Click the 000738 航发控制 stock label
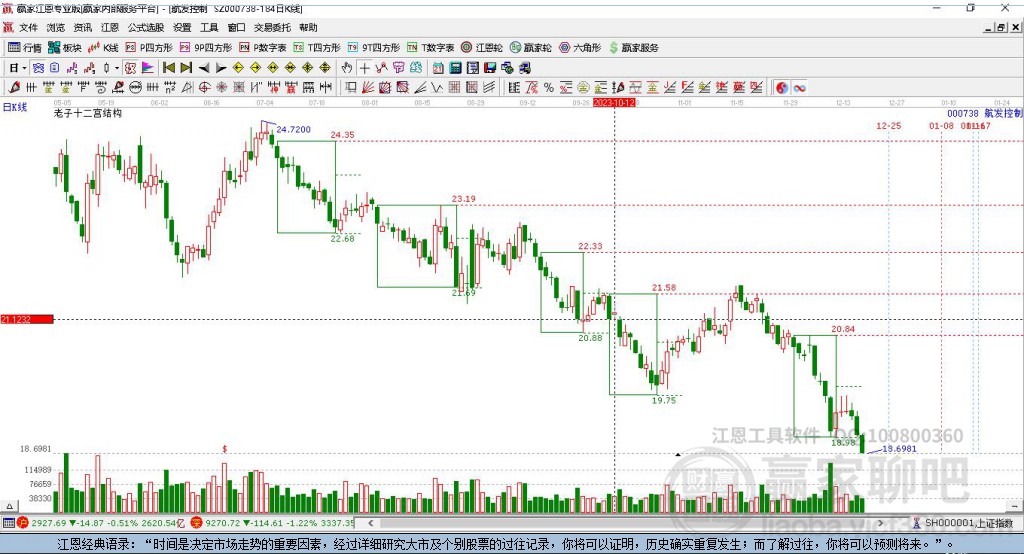The width and height of the screenshot is (1024, 554). coord(985,114)
